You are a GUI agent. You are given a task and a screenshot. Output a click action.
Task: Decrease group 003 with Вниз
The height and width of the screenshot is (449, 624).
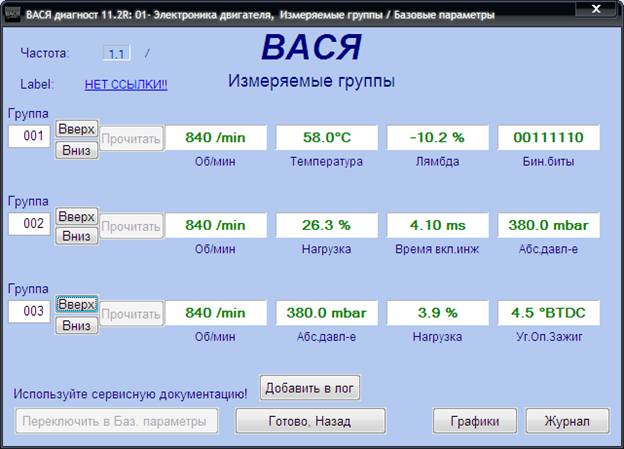pyautogui.click(x=76, y=326)
